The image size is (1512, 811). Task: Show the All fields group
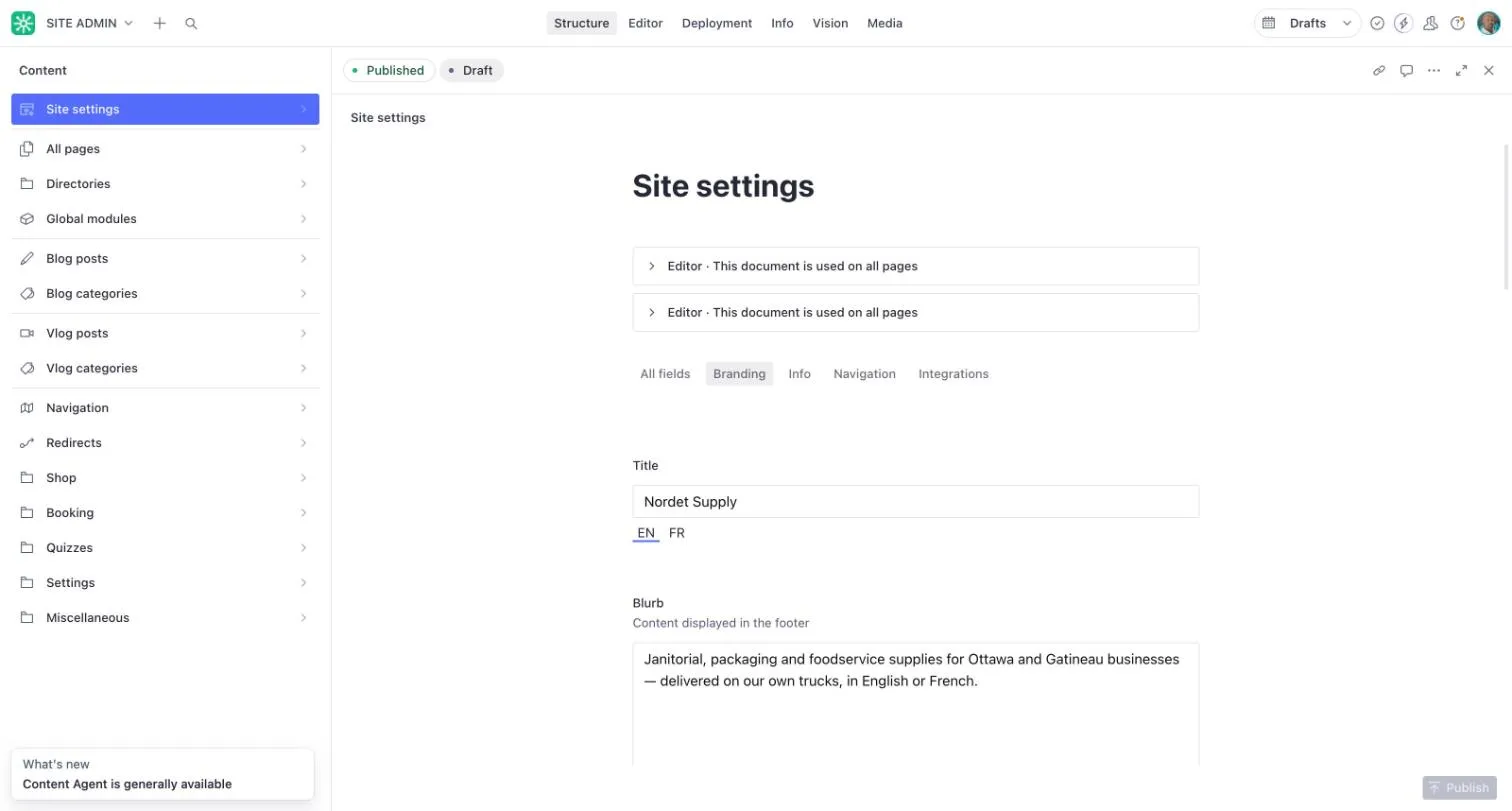pyautogui.click(x=665, y=374)
